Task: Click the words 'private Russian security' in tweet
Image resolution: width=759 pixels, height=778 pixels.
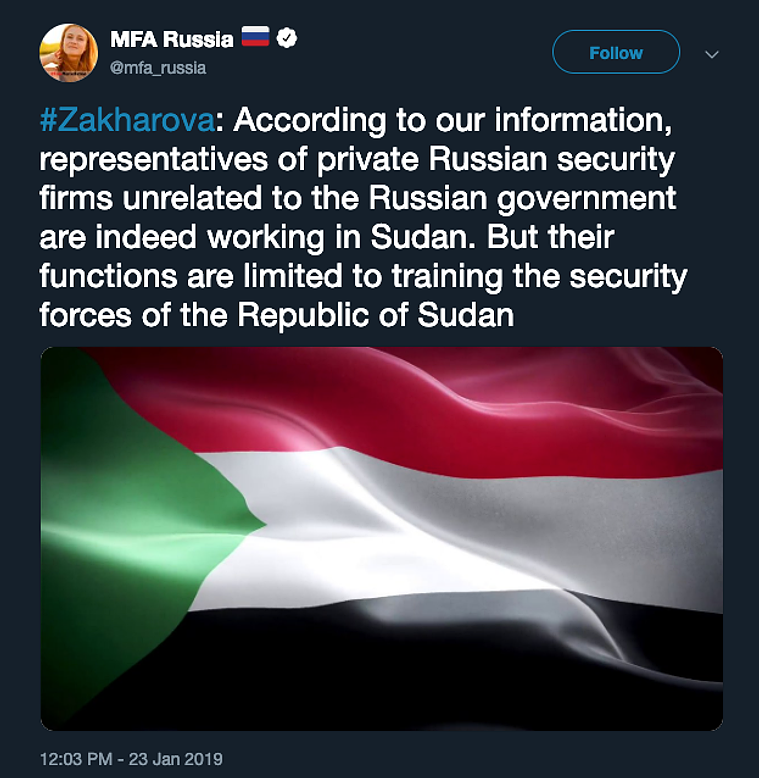Action: tap(496, 159)
